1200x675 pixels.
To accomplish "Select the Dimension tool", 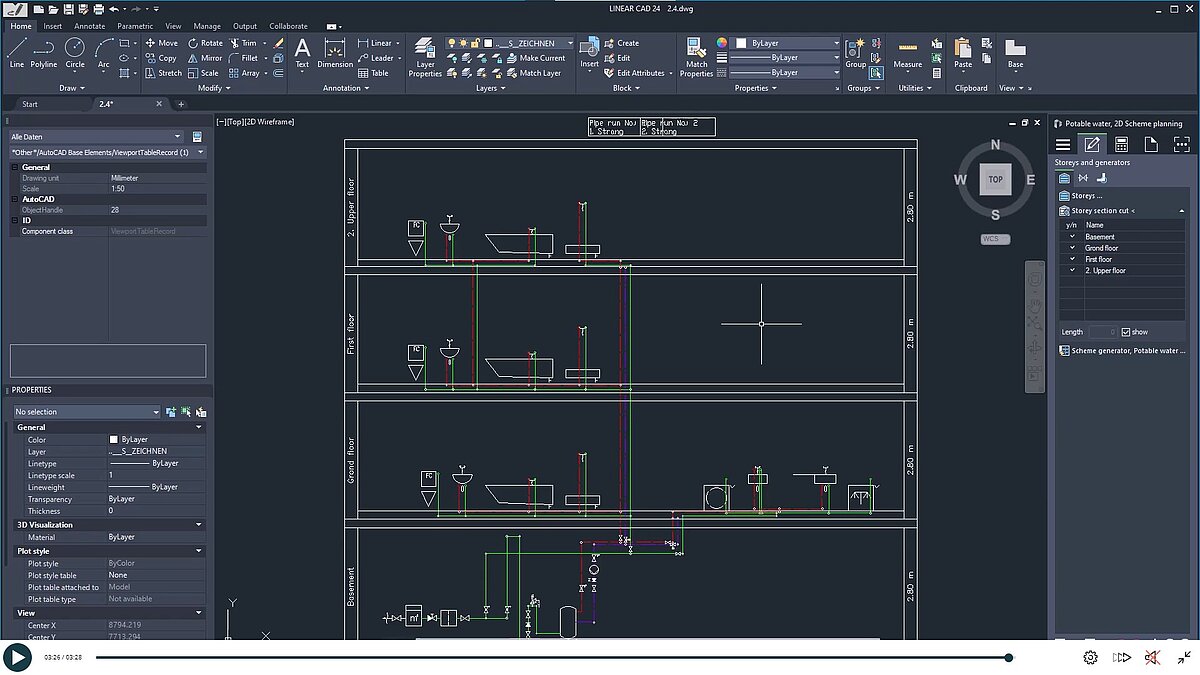I will click(334, 53).
